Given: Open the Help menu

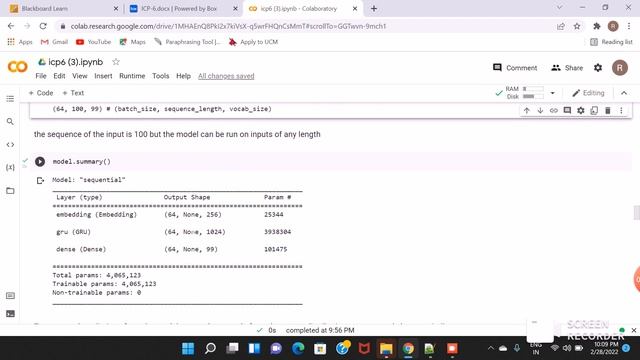Looking at the screenshot, I should 183,76.
